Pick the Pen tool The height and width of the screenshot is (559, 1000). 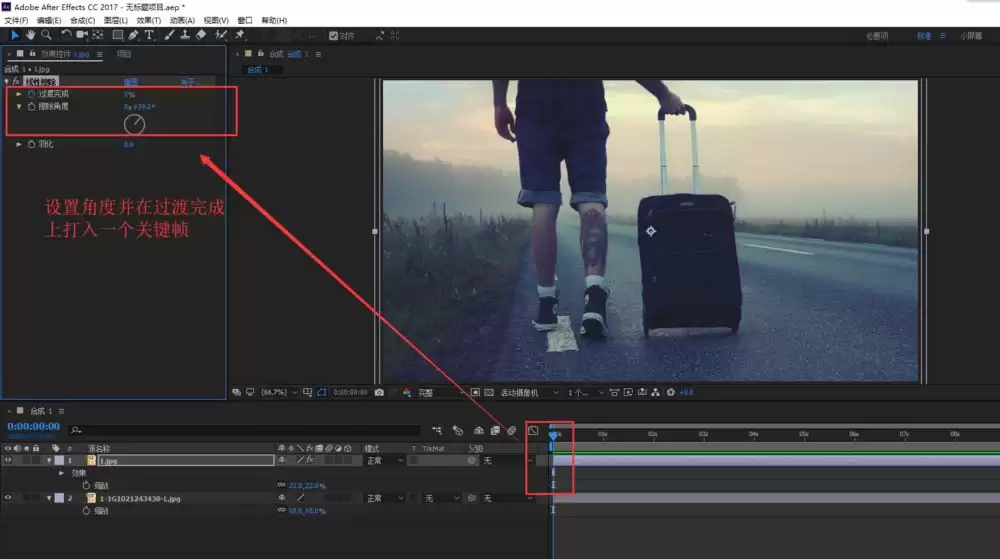[x=133, y=35]
